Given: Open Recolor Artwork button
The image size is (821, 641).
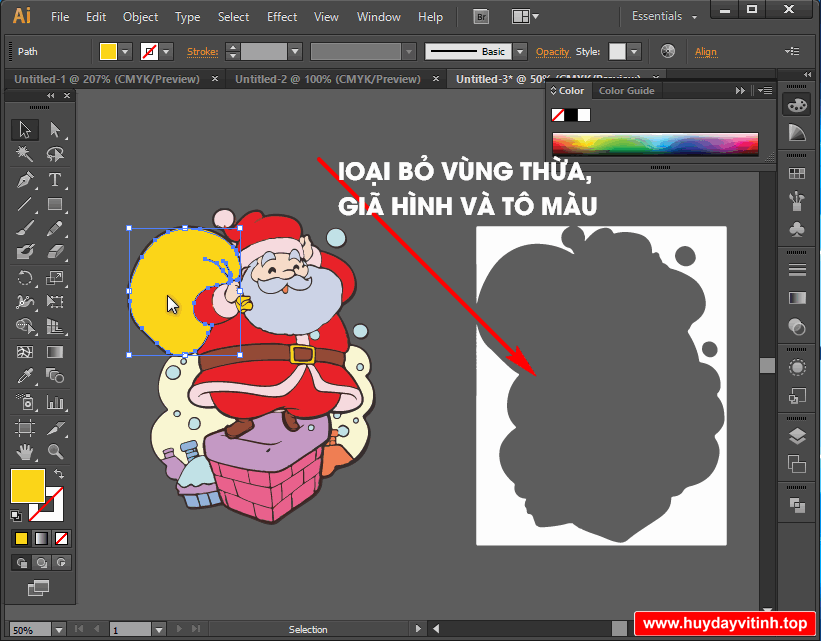Looking at the screenshot, I should pos(668,51).
